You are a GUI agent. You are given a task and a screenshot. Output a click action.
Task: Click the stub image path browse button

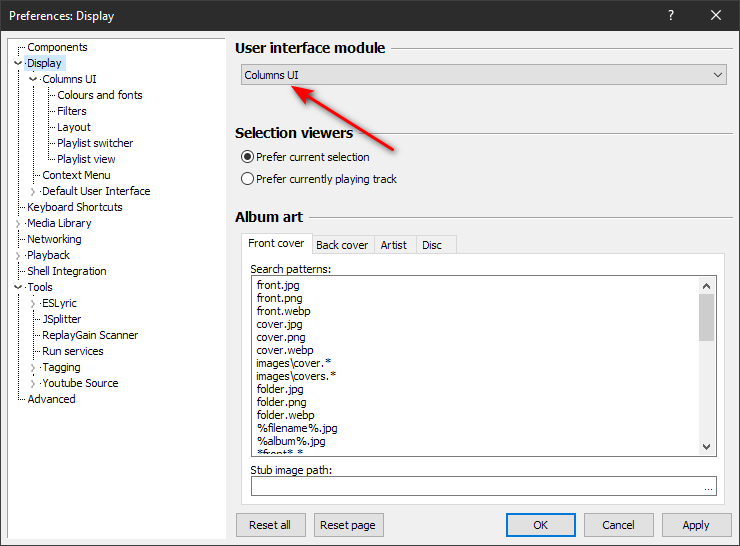(708, 487)
